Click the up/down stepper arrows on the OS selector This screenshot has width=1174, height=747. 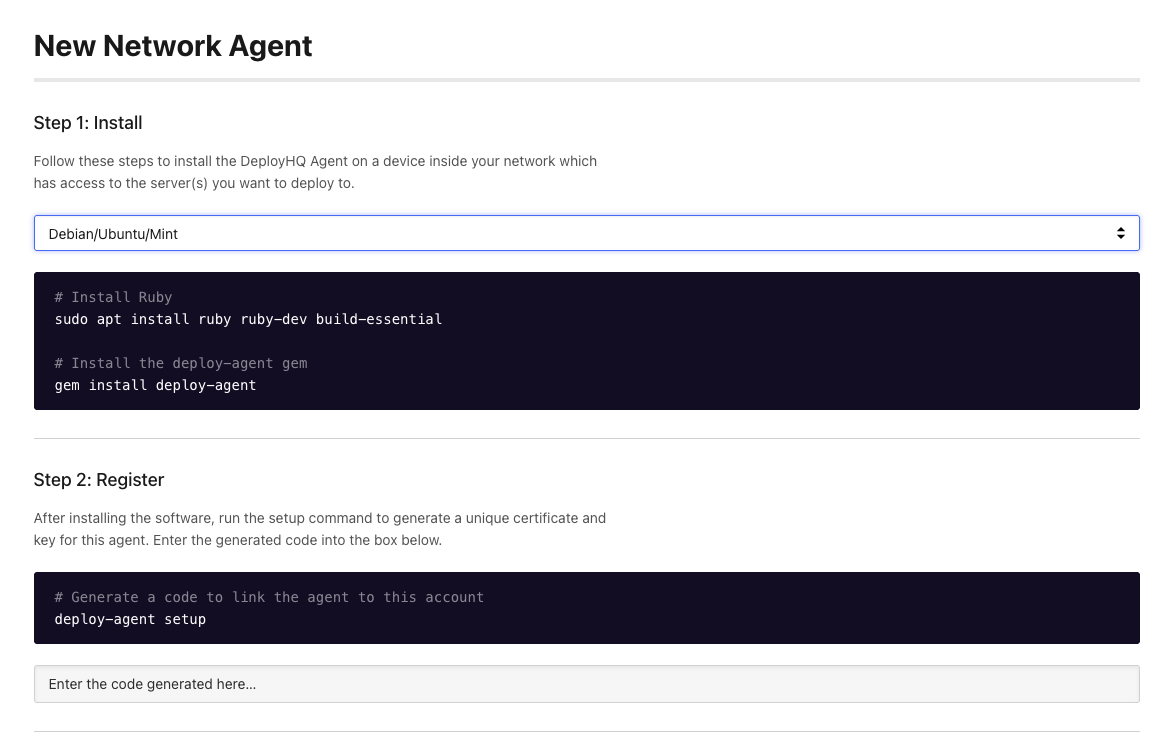click(x=1121, y=232)
